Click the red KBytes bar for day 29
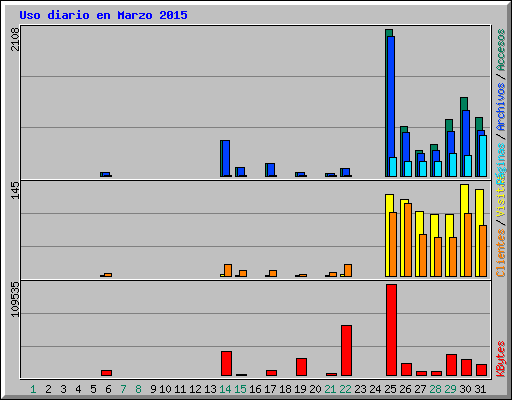The width and height of the screenshot is (512, 400). [x=452, y=365]
